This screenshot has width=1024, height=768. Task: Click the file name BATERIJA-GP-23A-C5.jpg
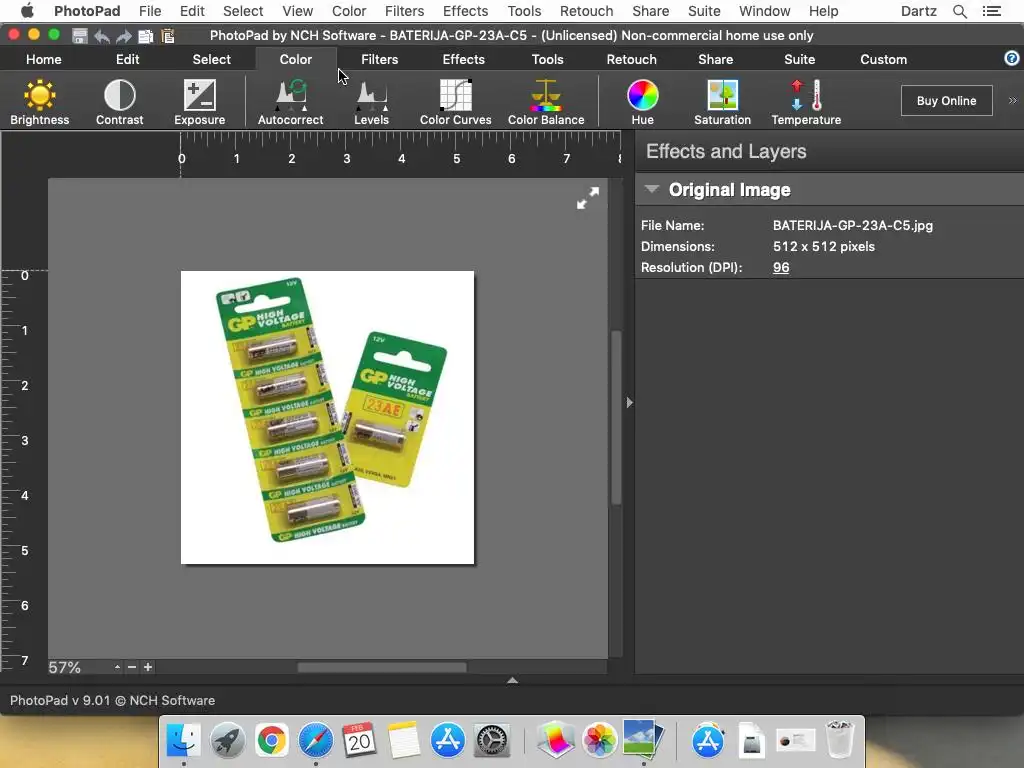pos(853,225)
